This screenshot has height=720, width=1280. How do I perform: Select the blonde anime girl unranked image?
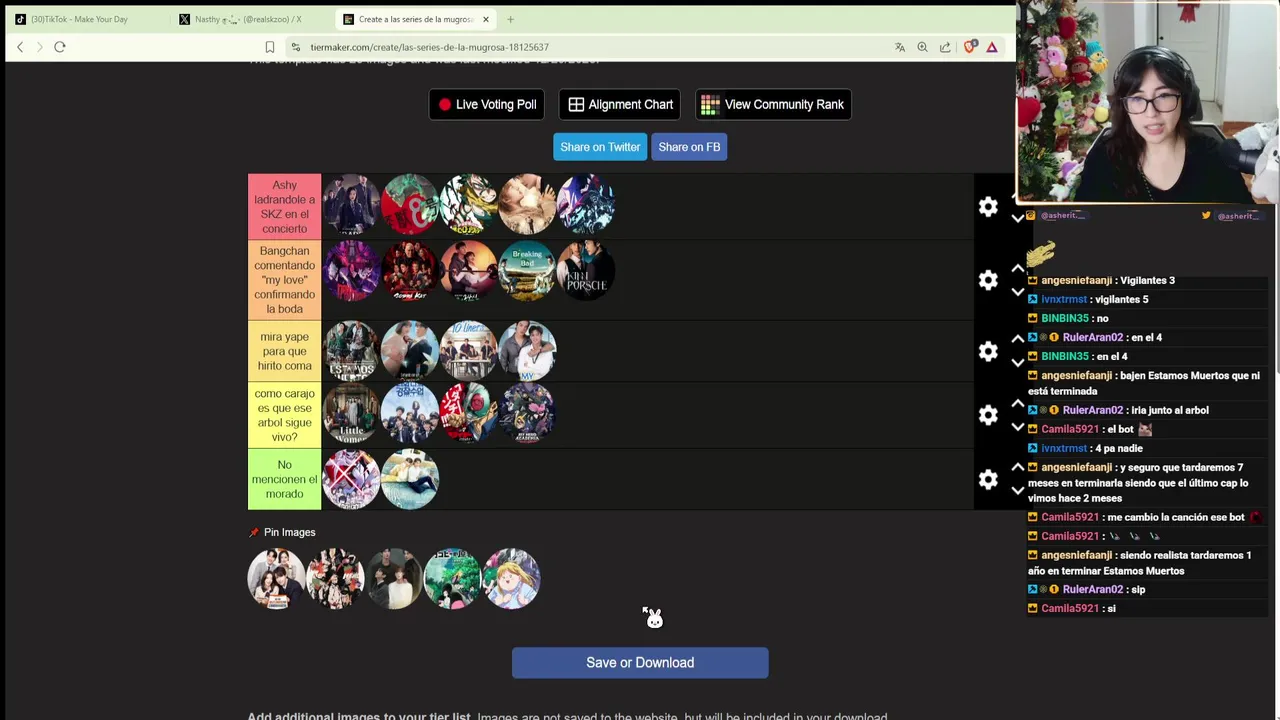pos(511,578)
